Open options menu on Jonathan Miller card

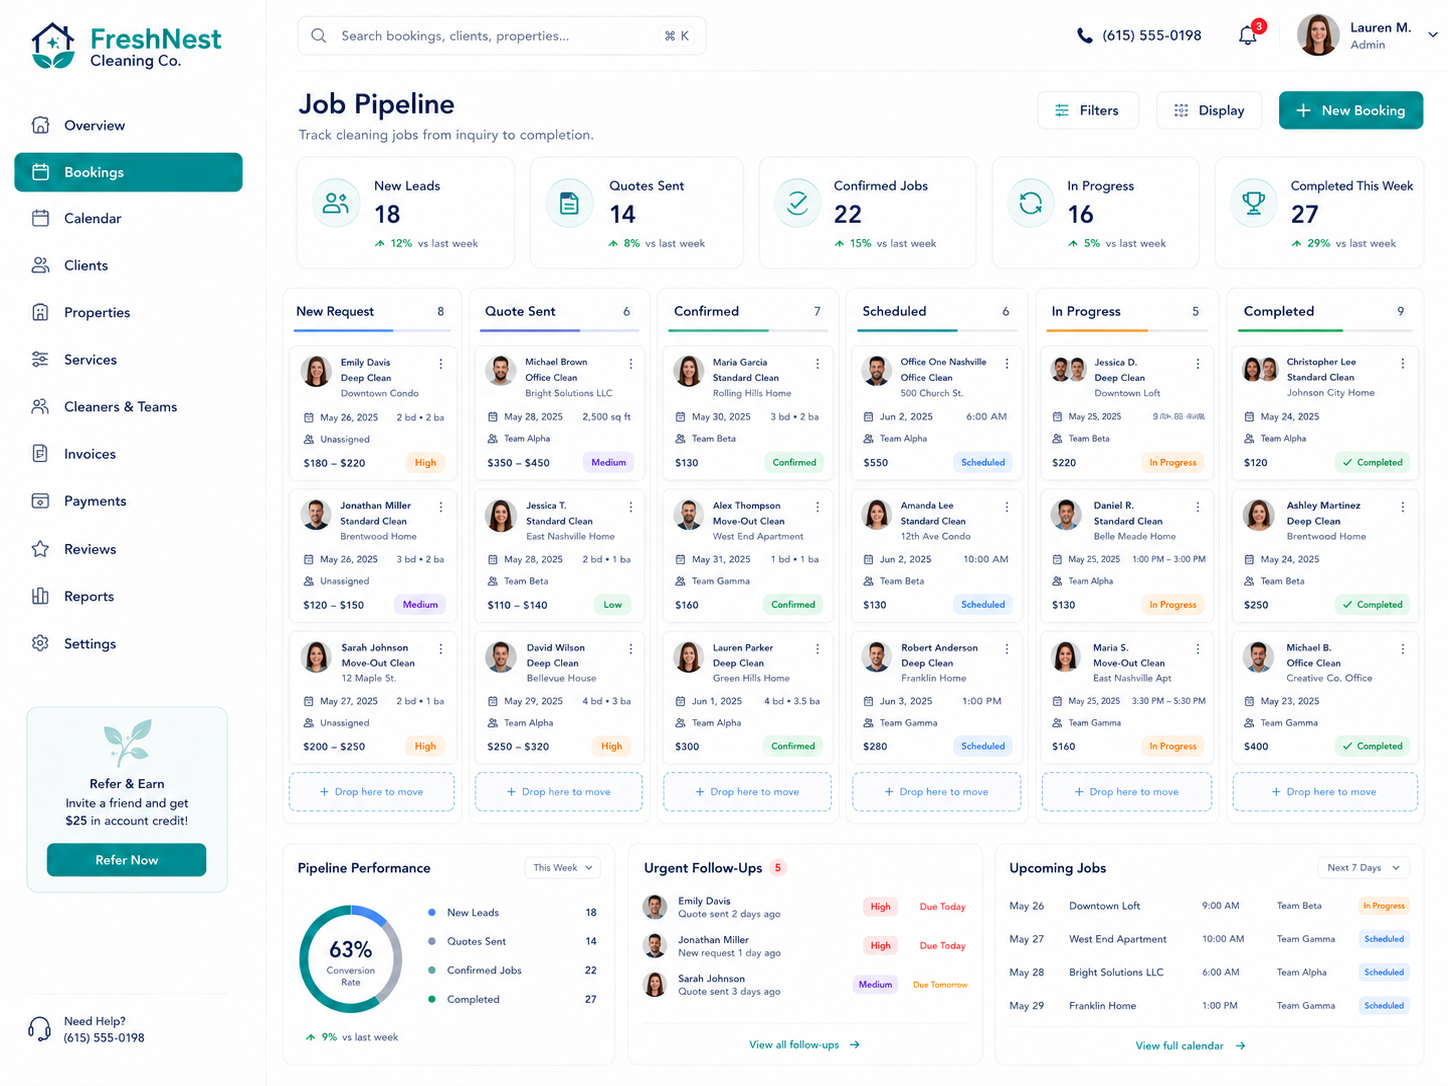tap(441, 507)
